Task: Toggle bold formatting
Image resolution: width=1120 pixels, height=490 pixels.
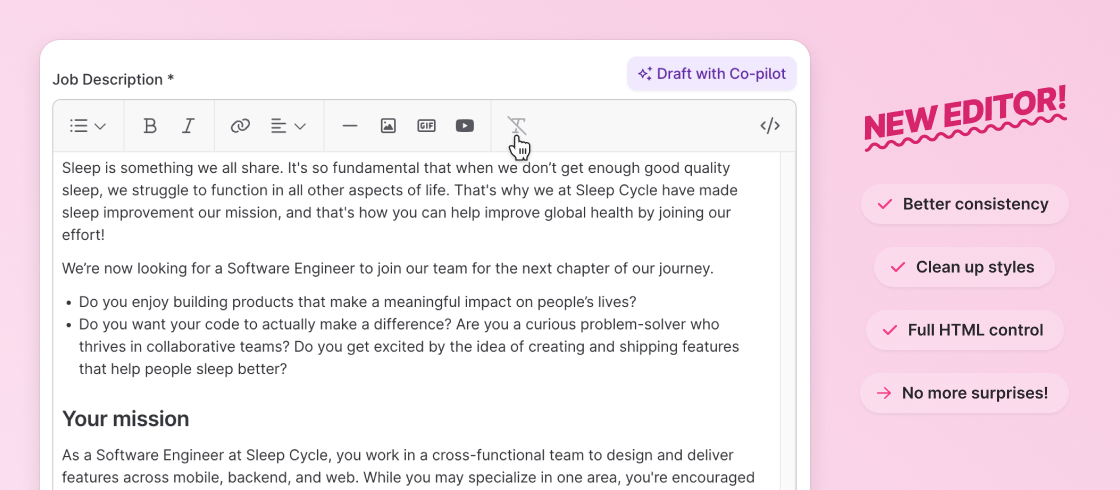Action: click(150, 126)
